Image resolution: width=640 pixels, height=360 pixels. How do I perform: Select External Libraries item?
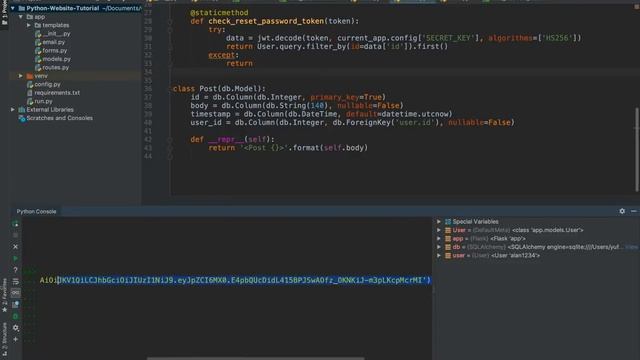click(46, 110)
